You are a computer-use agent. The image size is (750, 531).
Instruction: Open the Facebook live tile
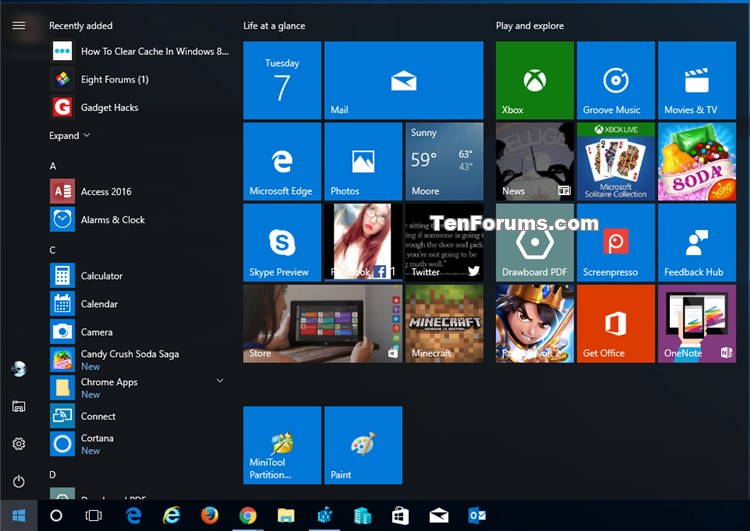coord(363,243)
